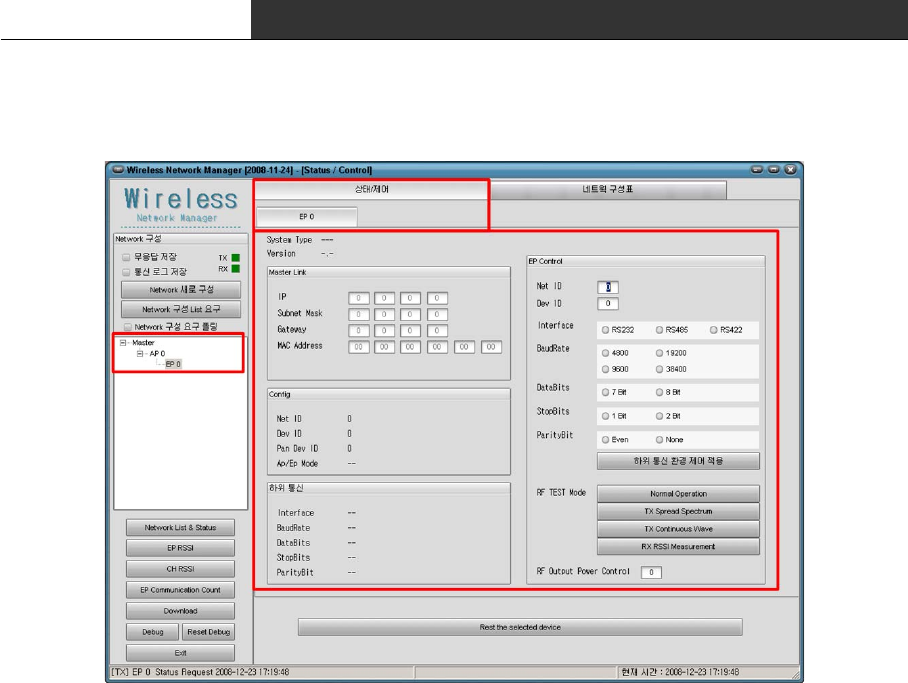Start RX RSSI Measurement mode

[678, 546]
